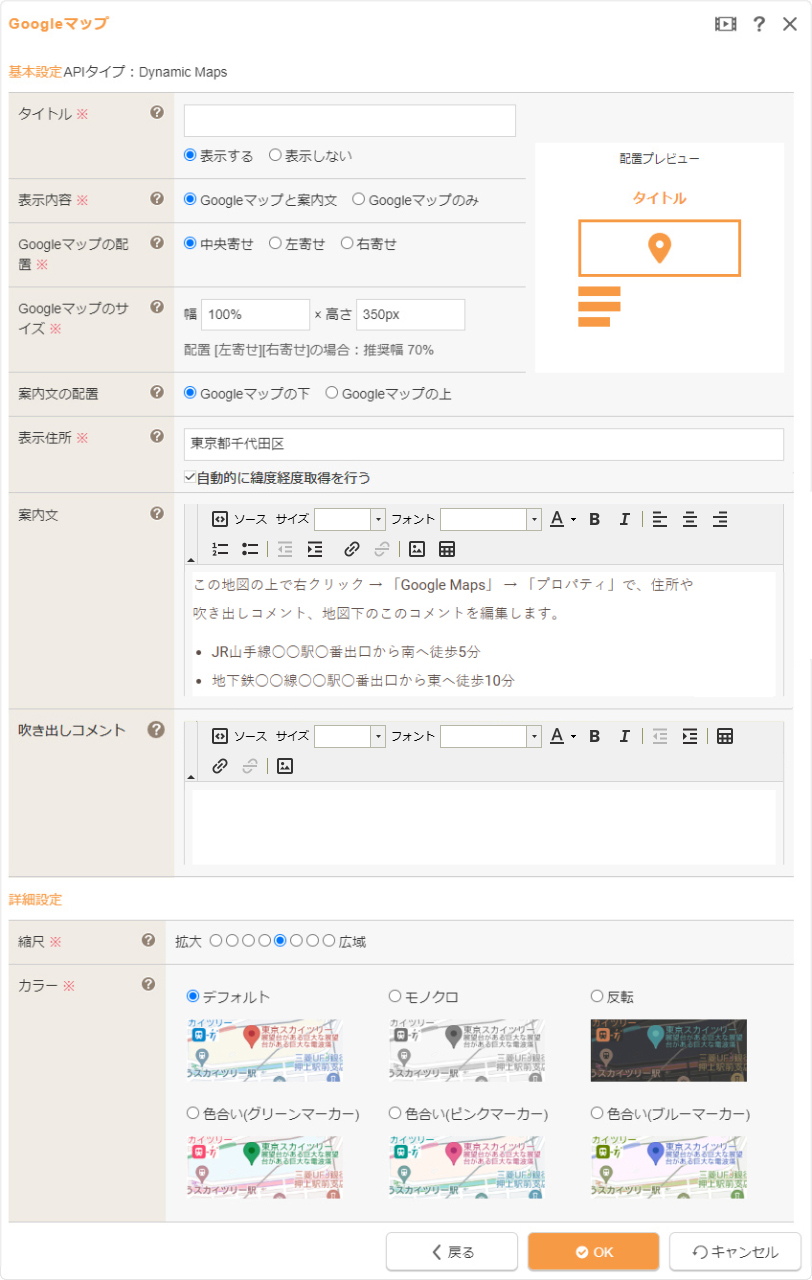The image size is (812, 1280).
Task: Show help for 吹き出しコメント row
Action: tap(156, 729)
